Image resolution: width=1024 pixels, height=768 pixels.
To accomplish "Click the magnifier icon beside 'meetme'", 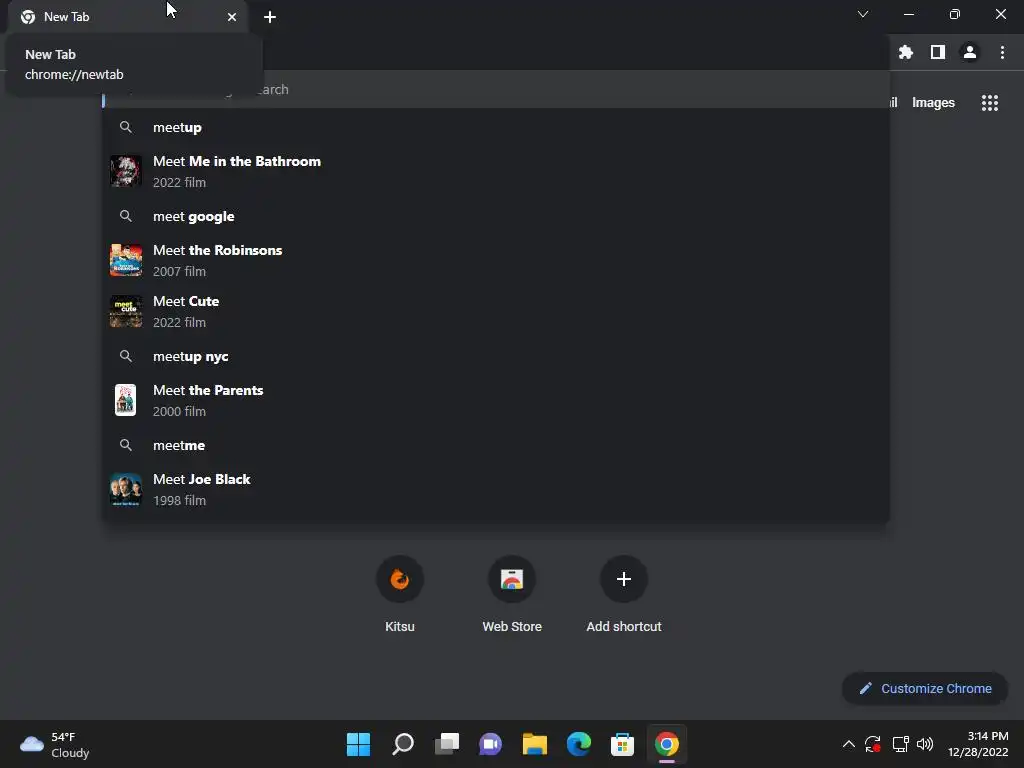I will (x=125, y=445).
